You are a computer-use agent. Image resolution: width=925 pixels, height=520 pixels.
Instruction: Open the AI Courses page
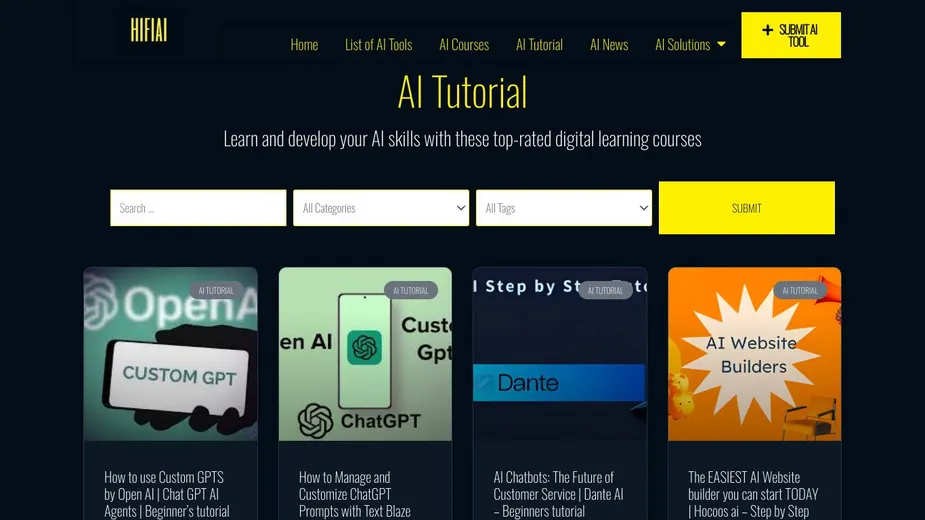(x=464, y=44)
